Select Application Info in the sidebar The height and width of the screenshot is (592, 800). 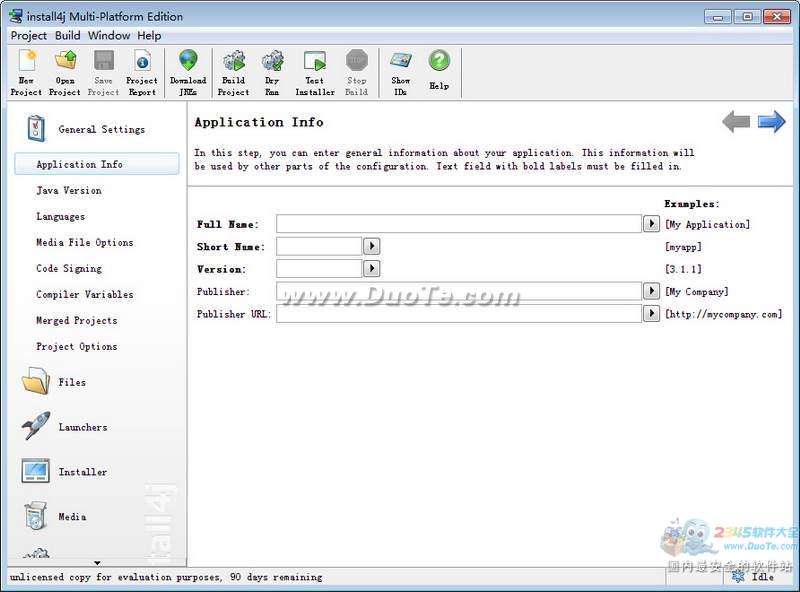coord(97,164)
